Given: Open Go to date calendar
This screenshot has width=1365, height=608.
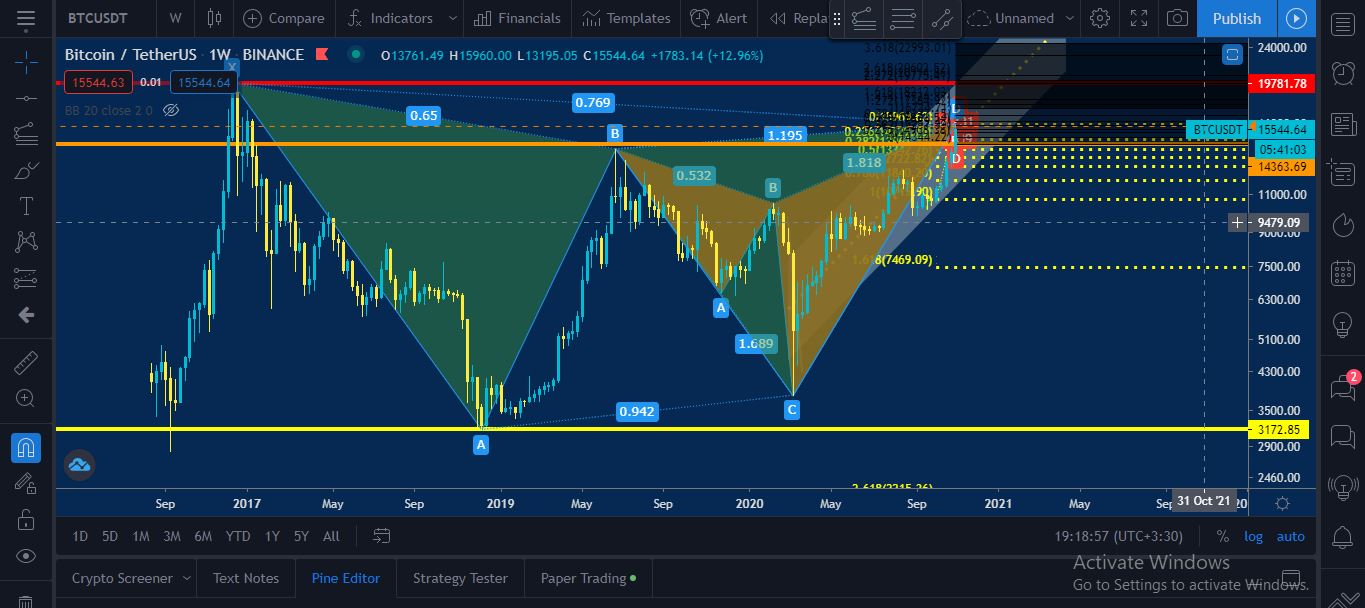Looking at the screenshot, I should (381, 536).
